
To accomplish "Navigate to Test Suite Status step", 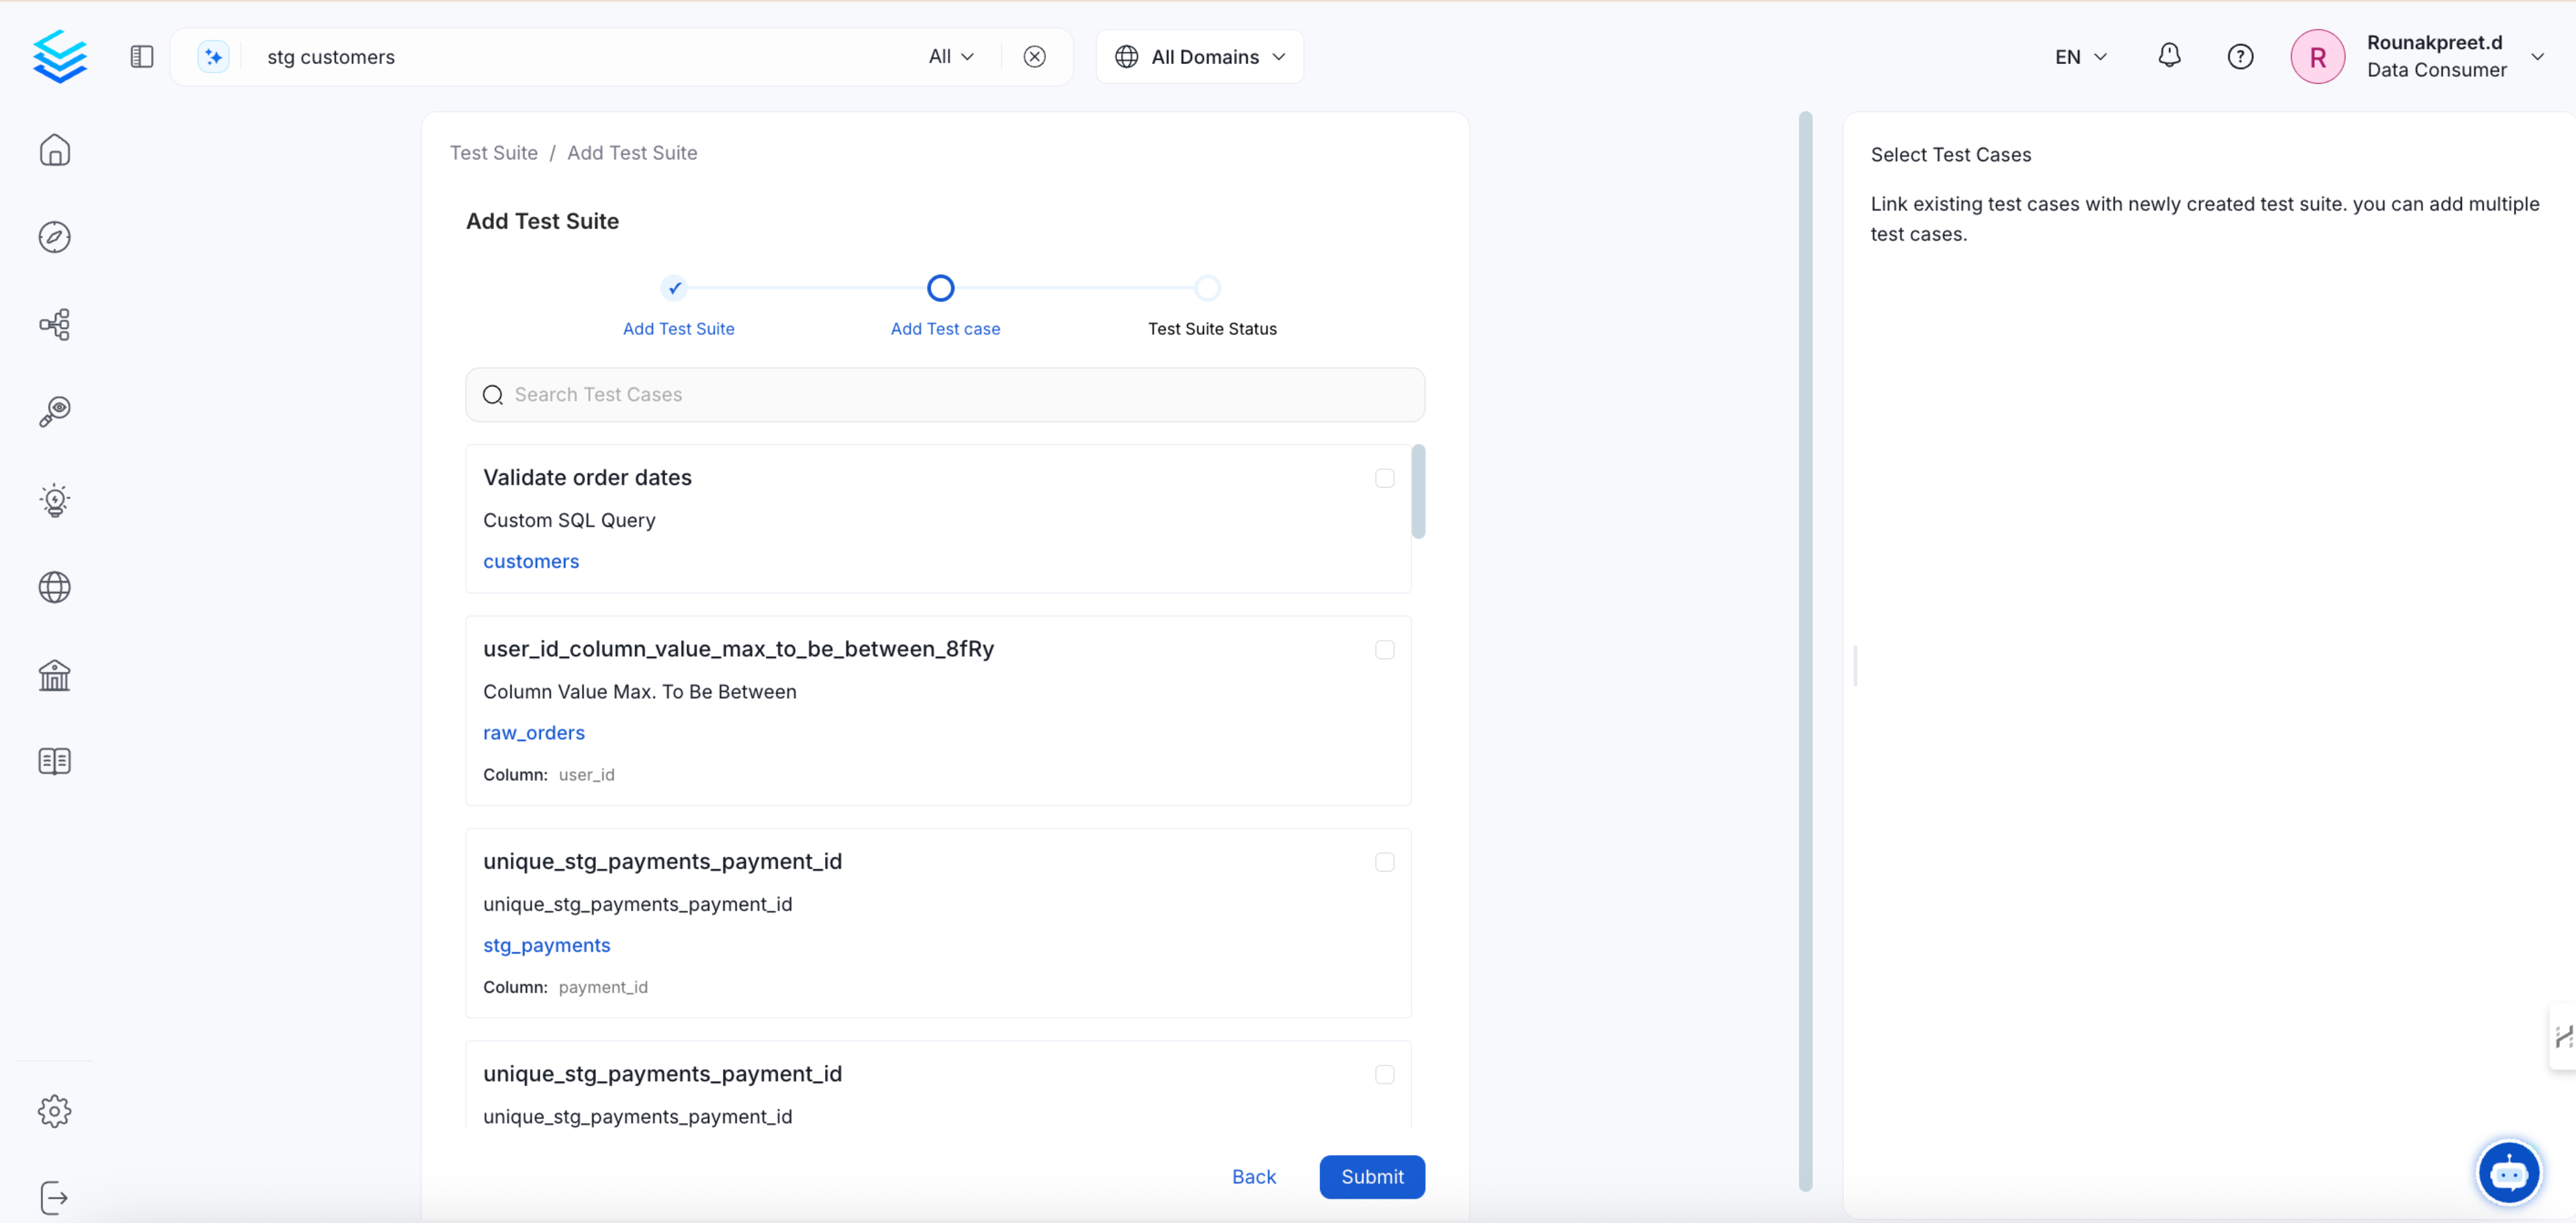I will [1211, 328].
